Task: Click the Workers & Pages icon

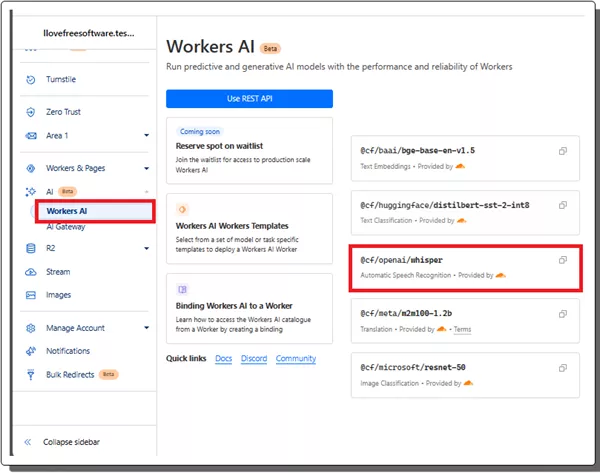Action: pos(31,168)
